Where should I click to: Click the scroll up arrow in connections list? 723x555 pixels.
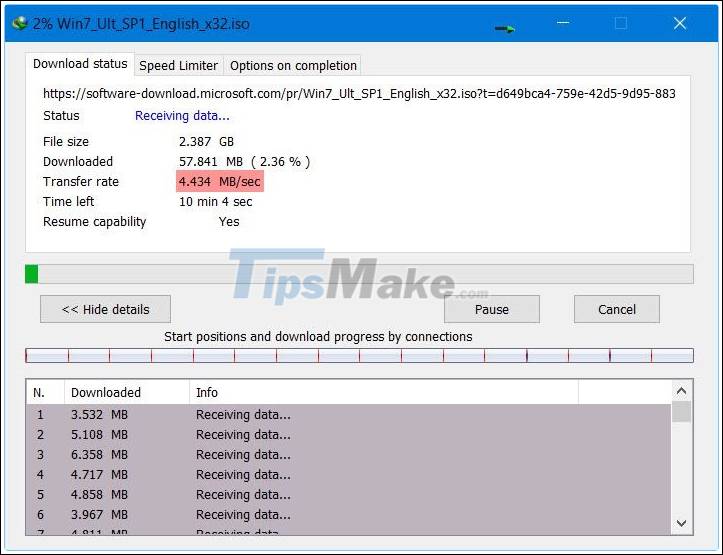pos(681,391)
